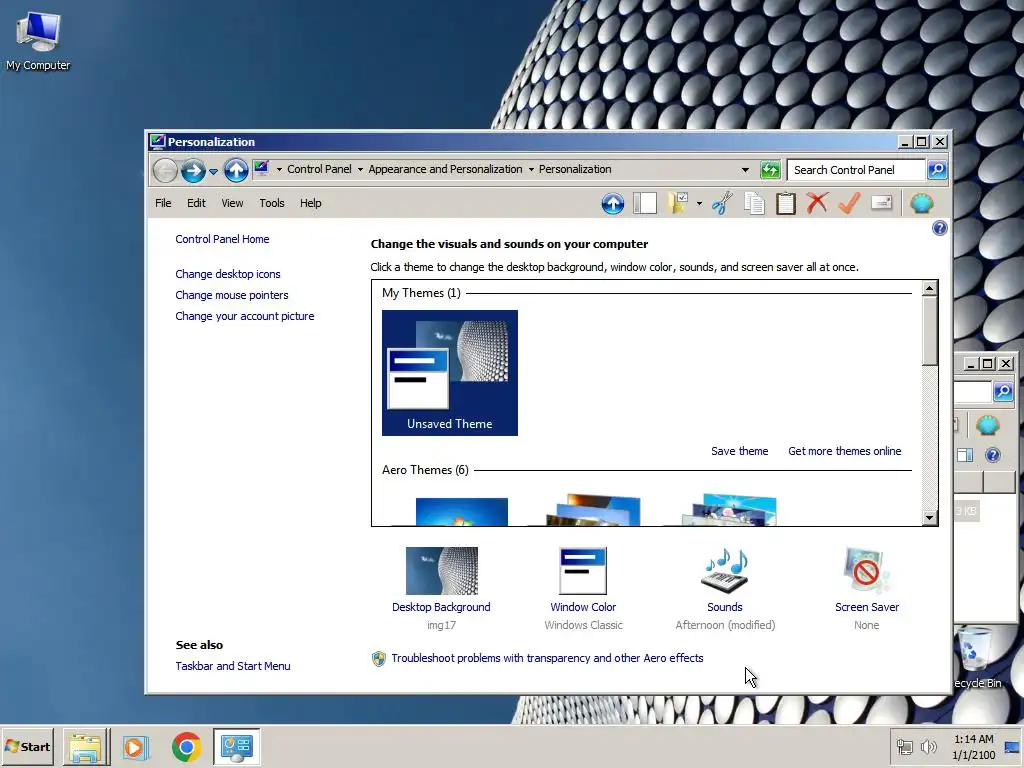Expand the root arrow before Control Panel breadcrumb
This screenshot has height=768, width=1024.
(280, 170)
